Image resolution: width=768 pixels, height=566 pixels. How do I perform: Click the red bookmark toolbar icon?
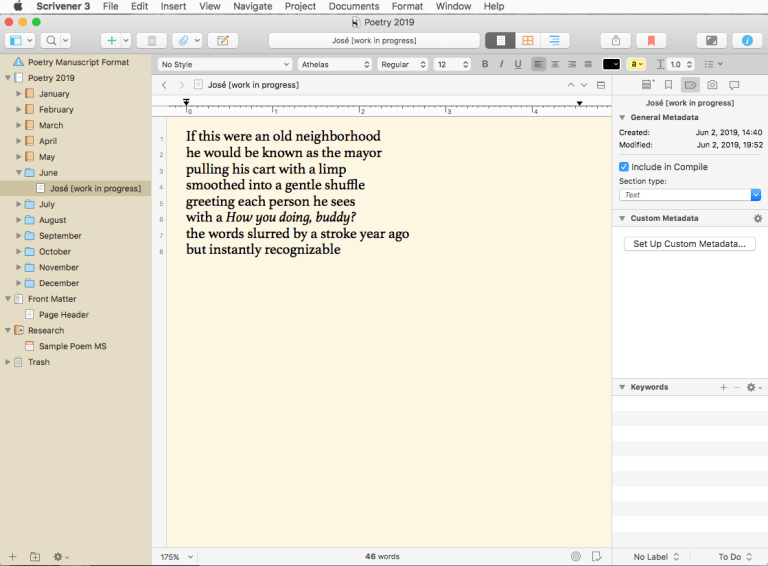(x=650, y=41)
